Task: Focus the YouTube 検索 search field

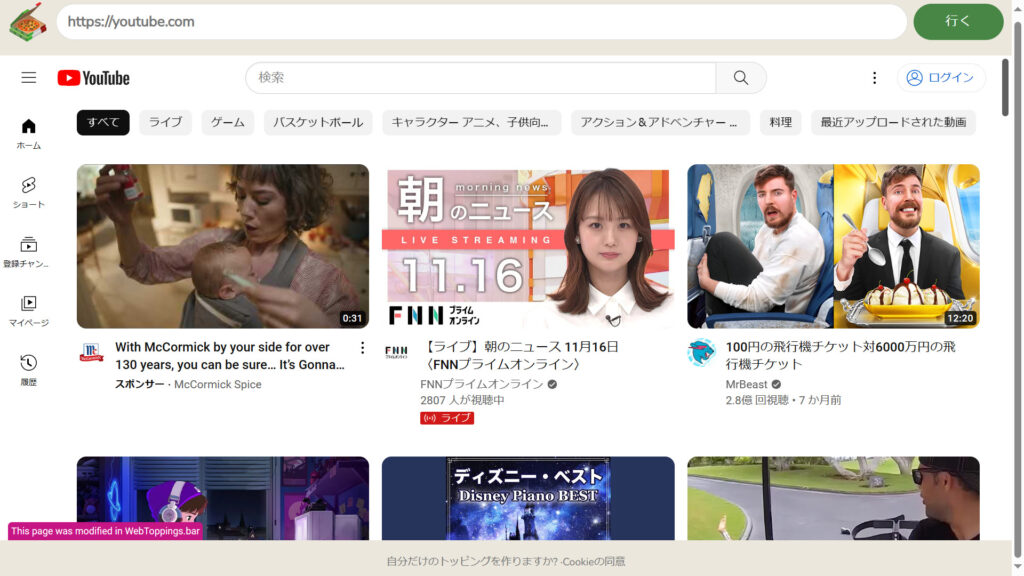Action: 481,78
